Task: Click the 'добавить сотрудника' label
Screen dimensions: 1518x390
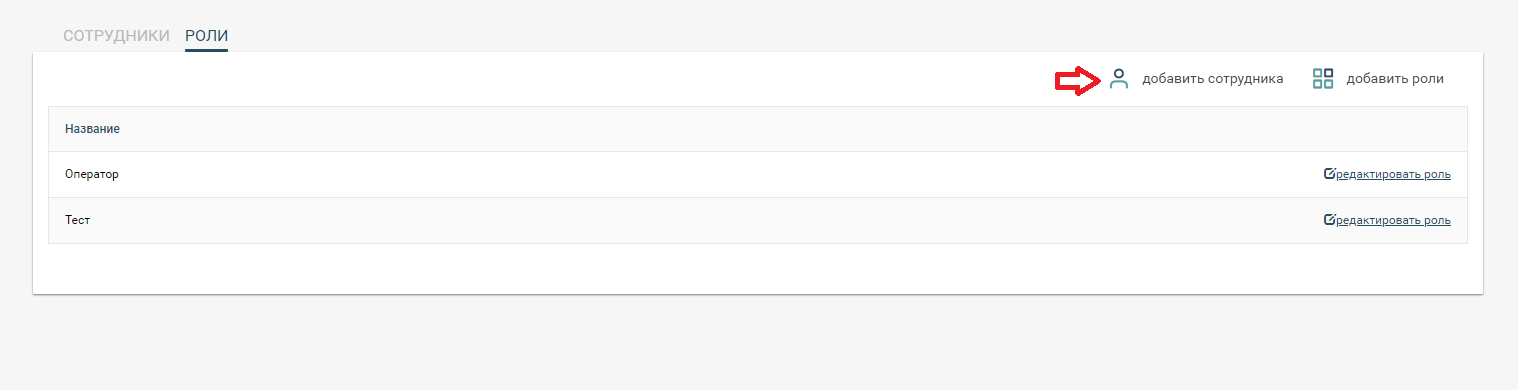Action: (1213, 79)
